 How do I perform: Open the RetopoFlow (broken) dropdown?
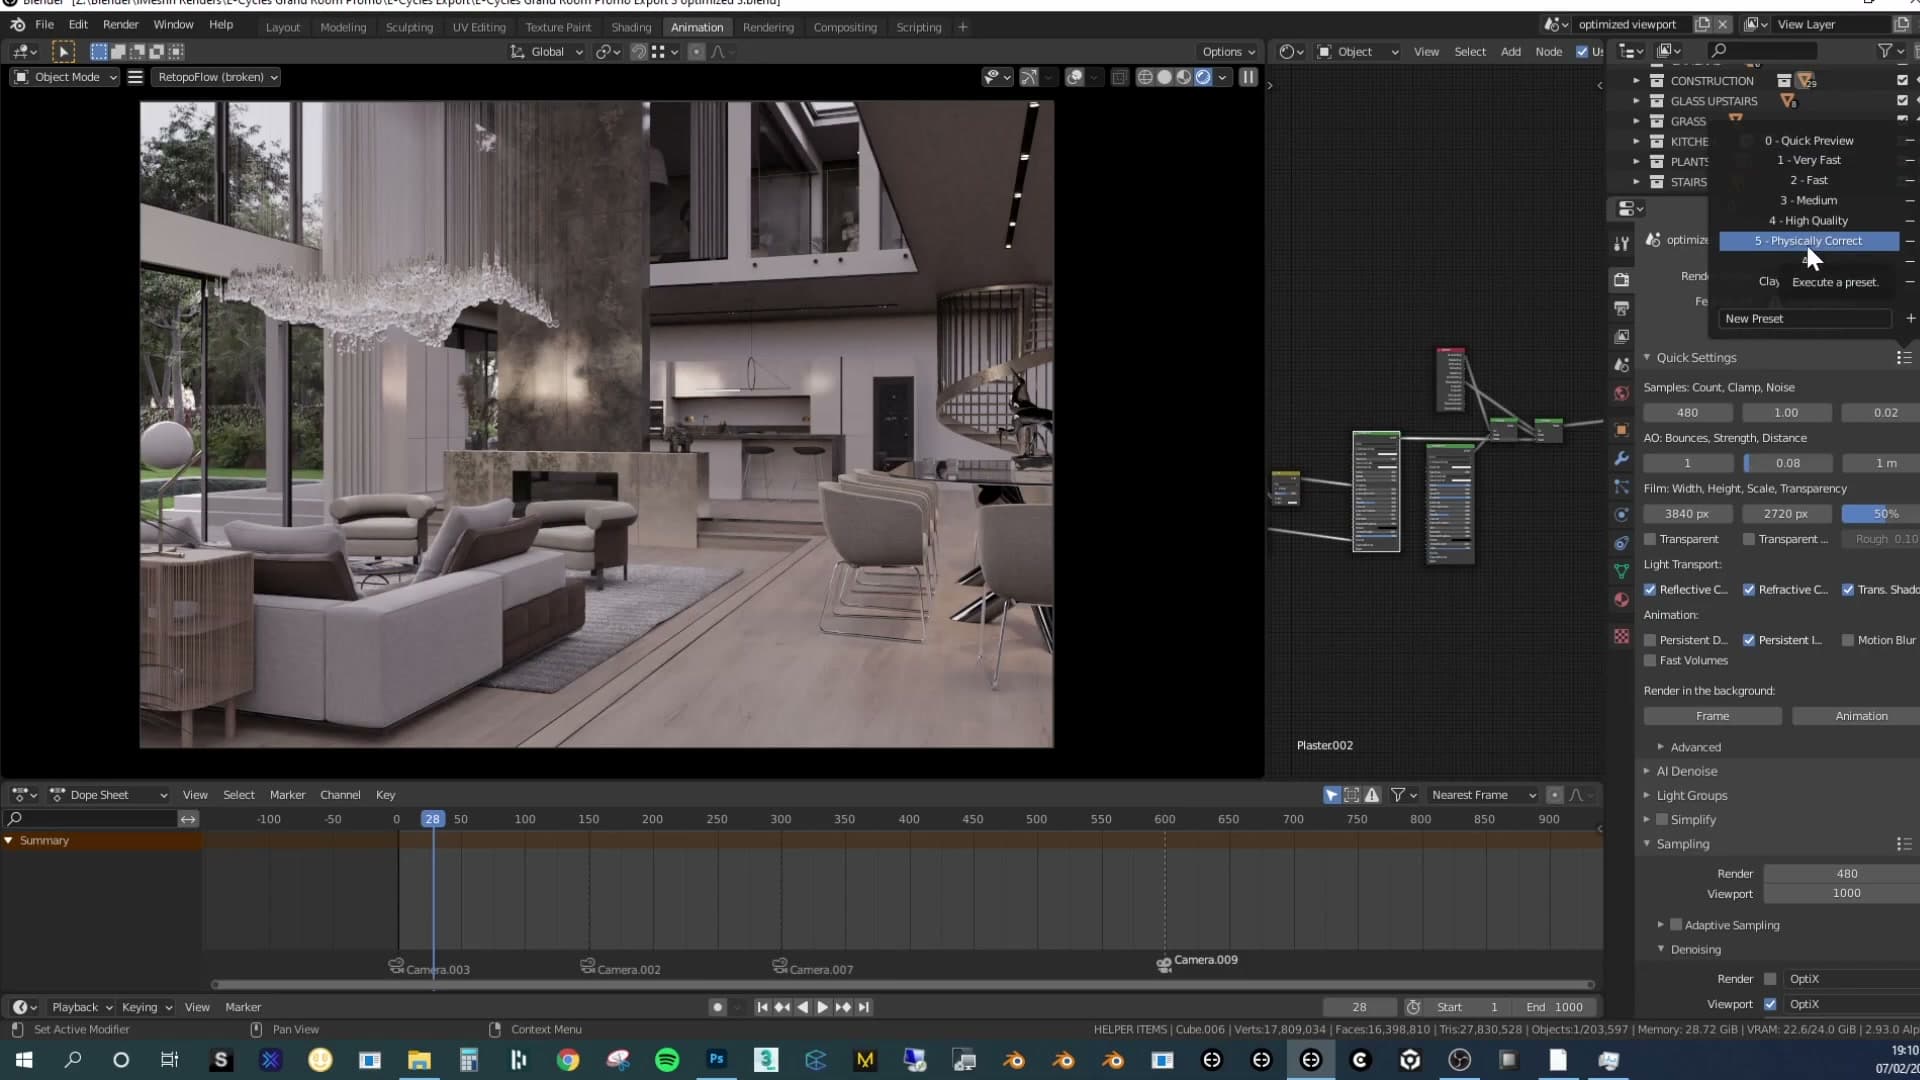pyautogui.click(x=216, y=77)
